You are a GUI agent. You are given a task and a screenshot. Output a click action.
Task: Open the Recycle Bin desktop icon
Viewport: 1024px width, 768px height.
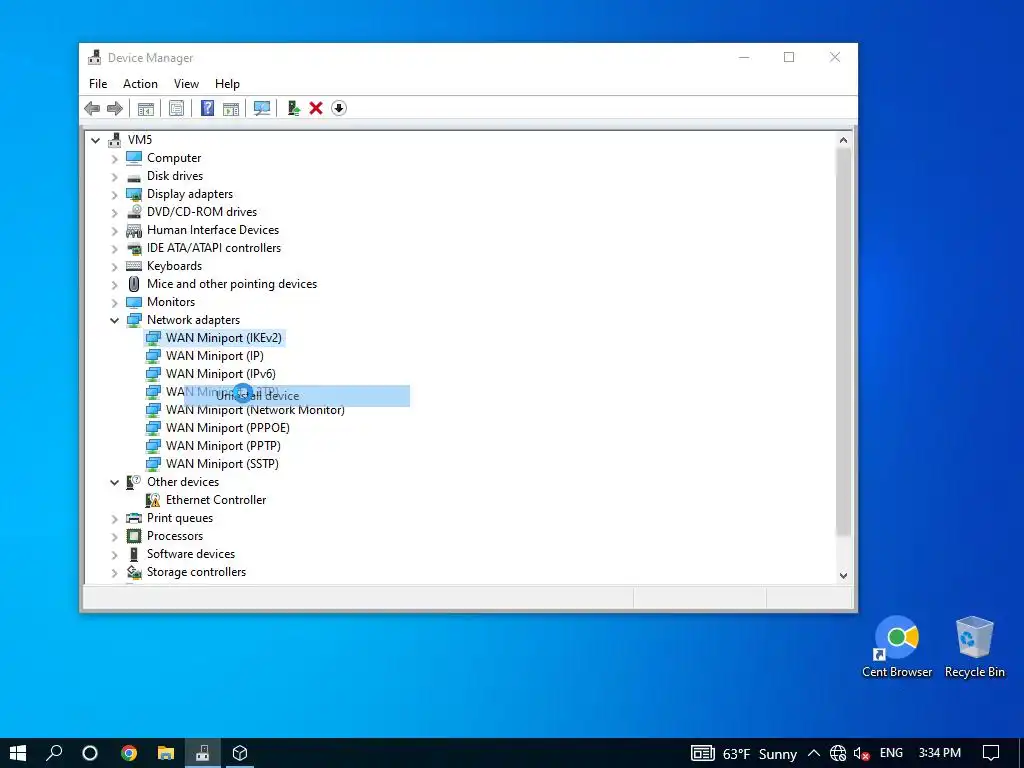coord(974,647)
